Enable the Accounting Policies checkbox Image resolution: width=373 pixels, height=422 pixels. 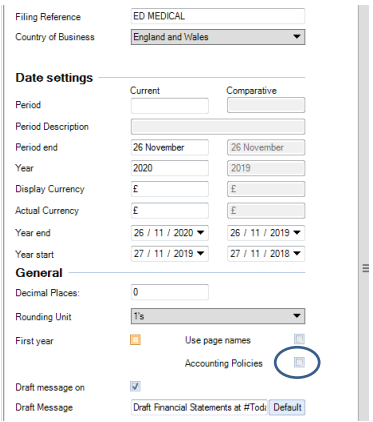click(x=299, y=362)
